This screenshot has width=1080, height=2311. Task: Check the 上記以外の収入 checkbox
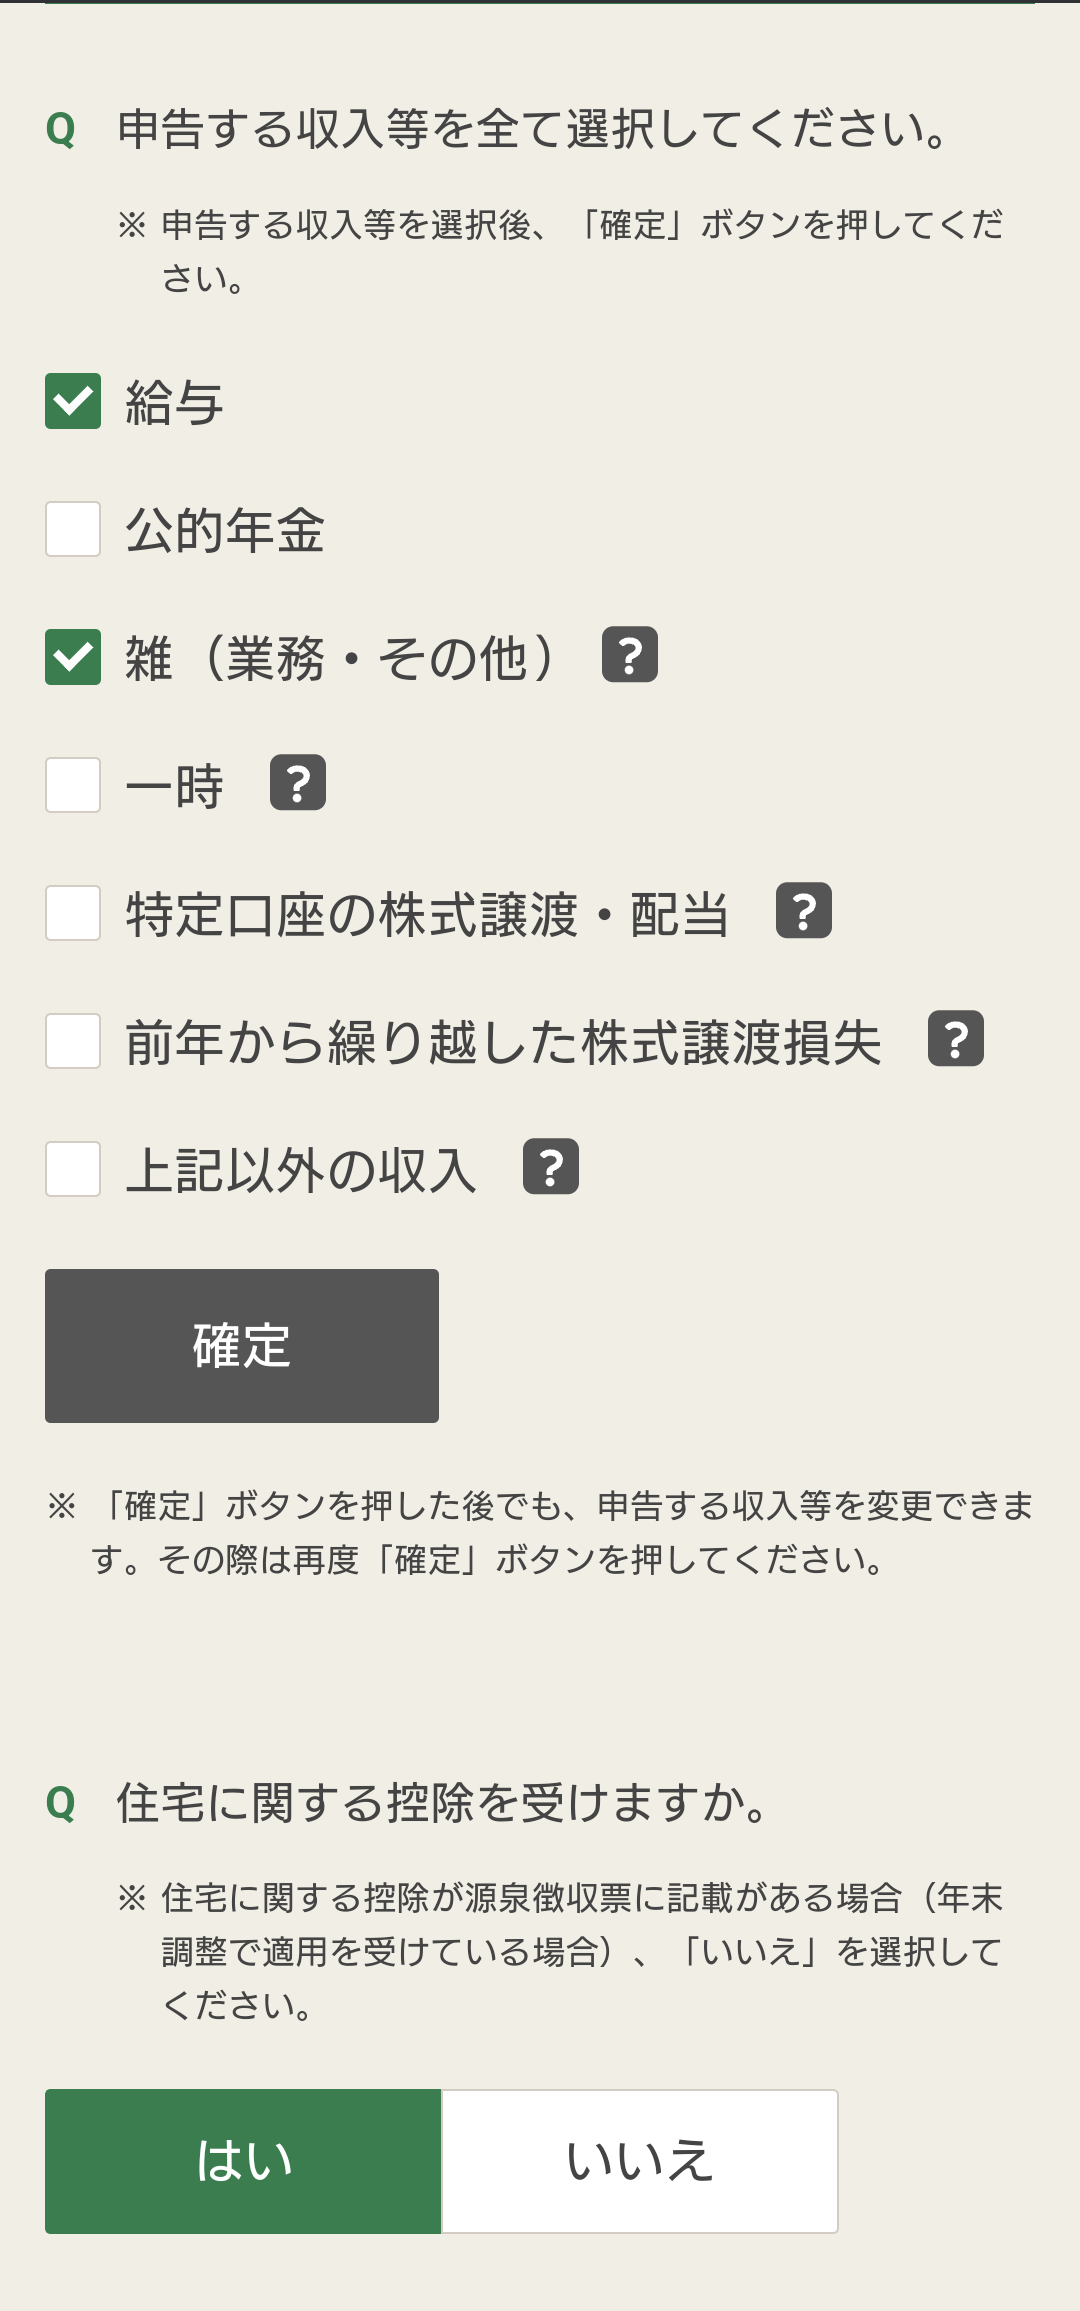click(73, 1169)
